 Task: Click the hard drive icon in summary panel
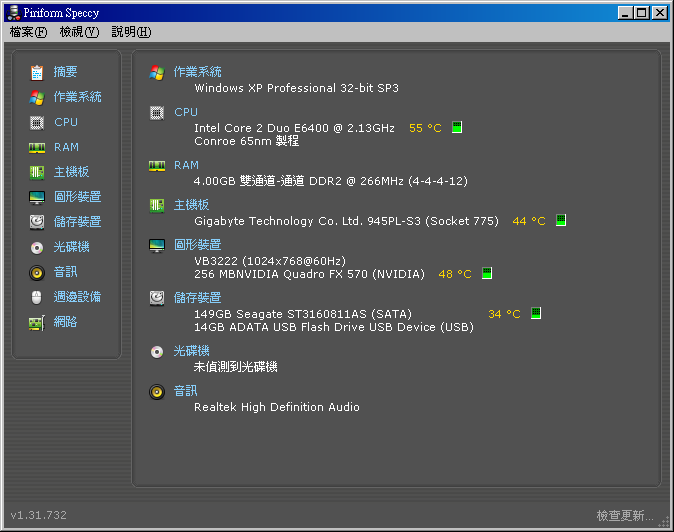tap(157, 298)
